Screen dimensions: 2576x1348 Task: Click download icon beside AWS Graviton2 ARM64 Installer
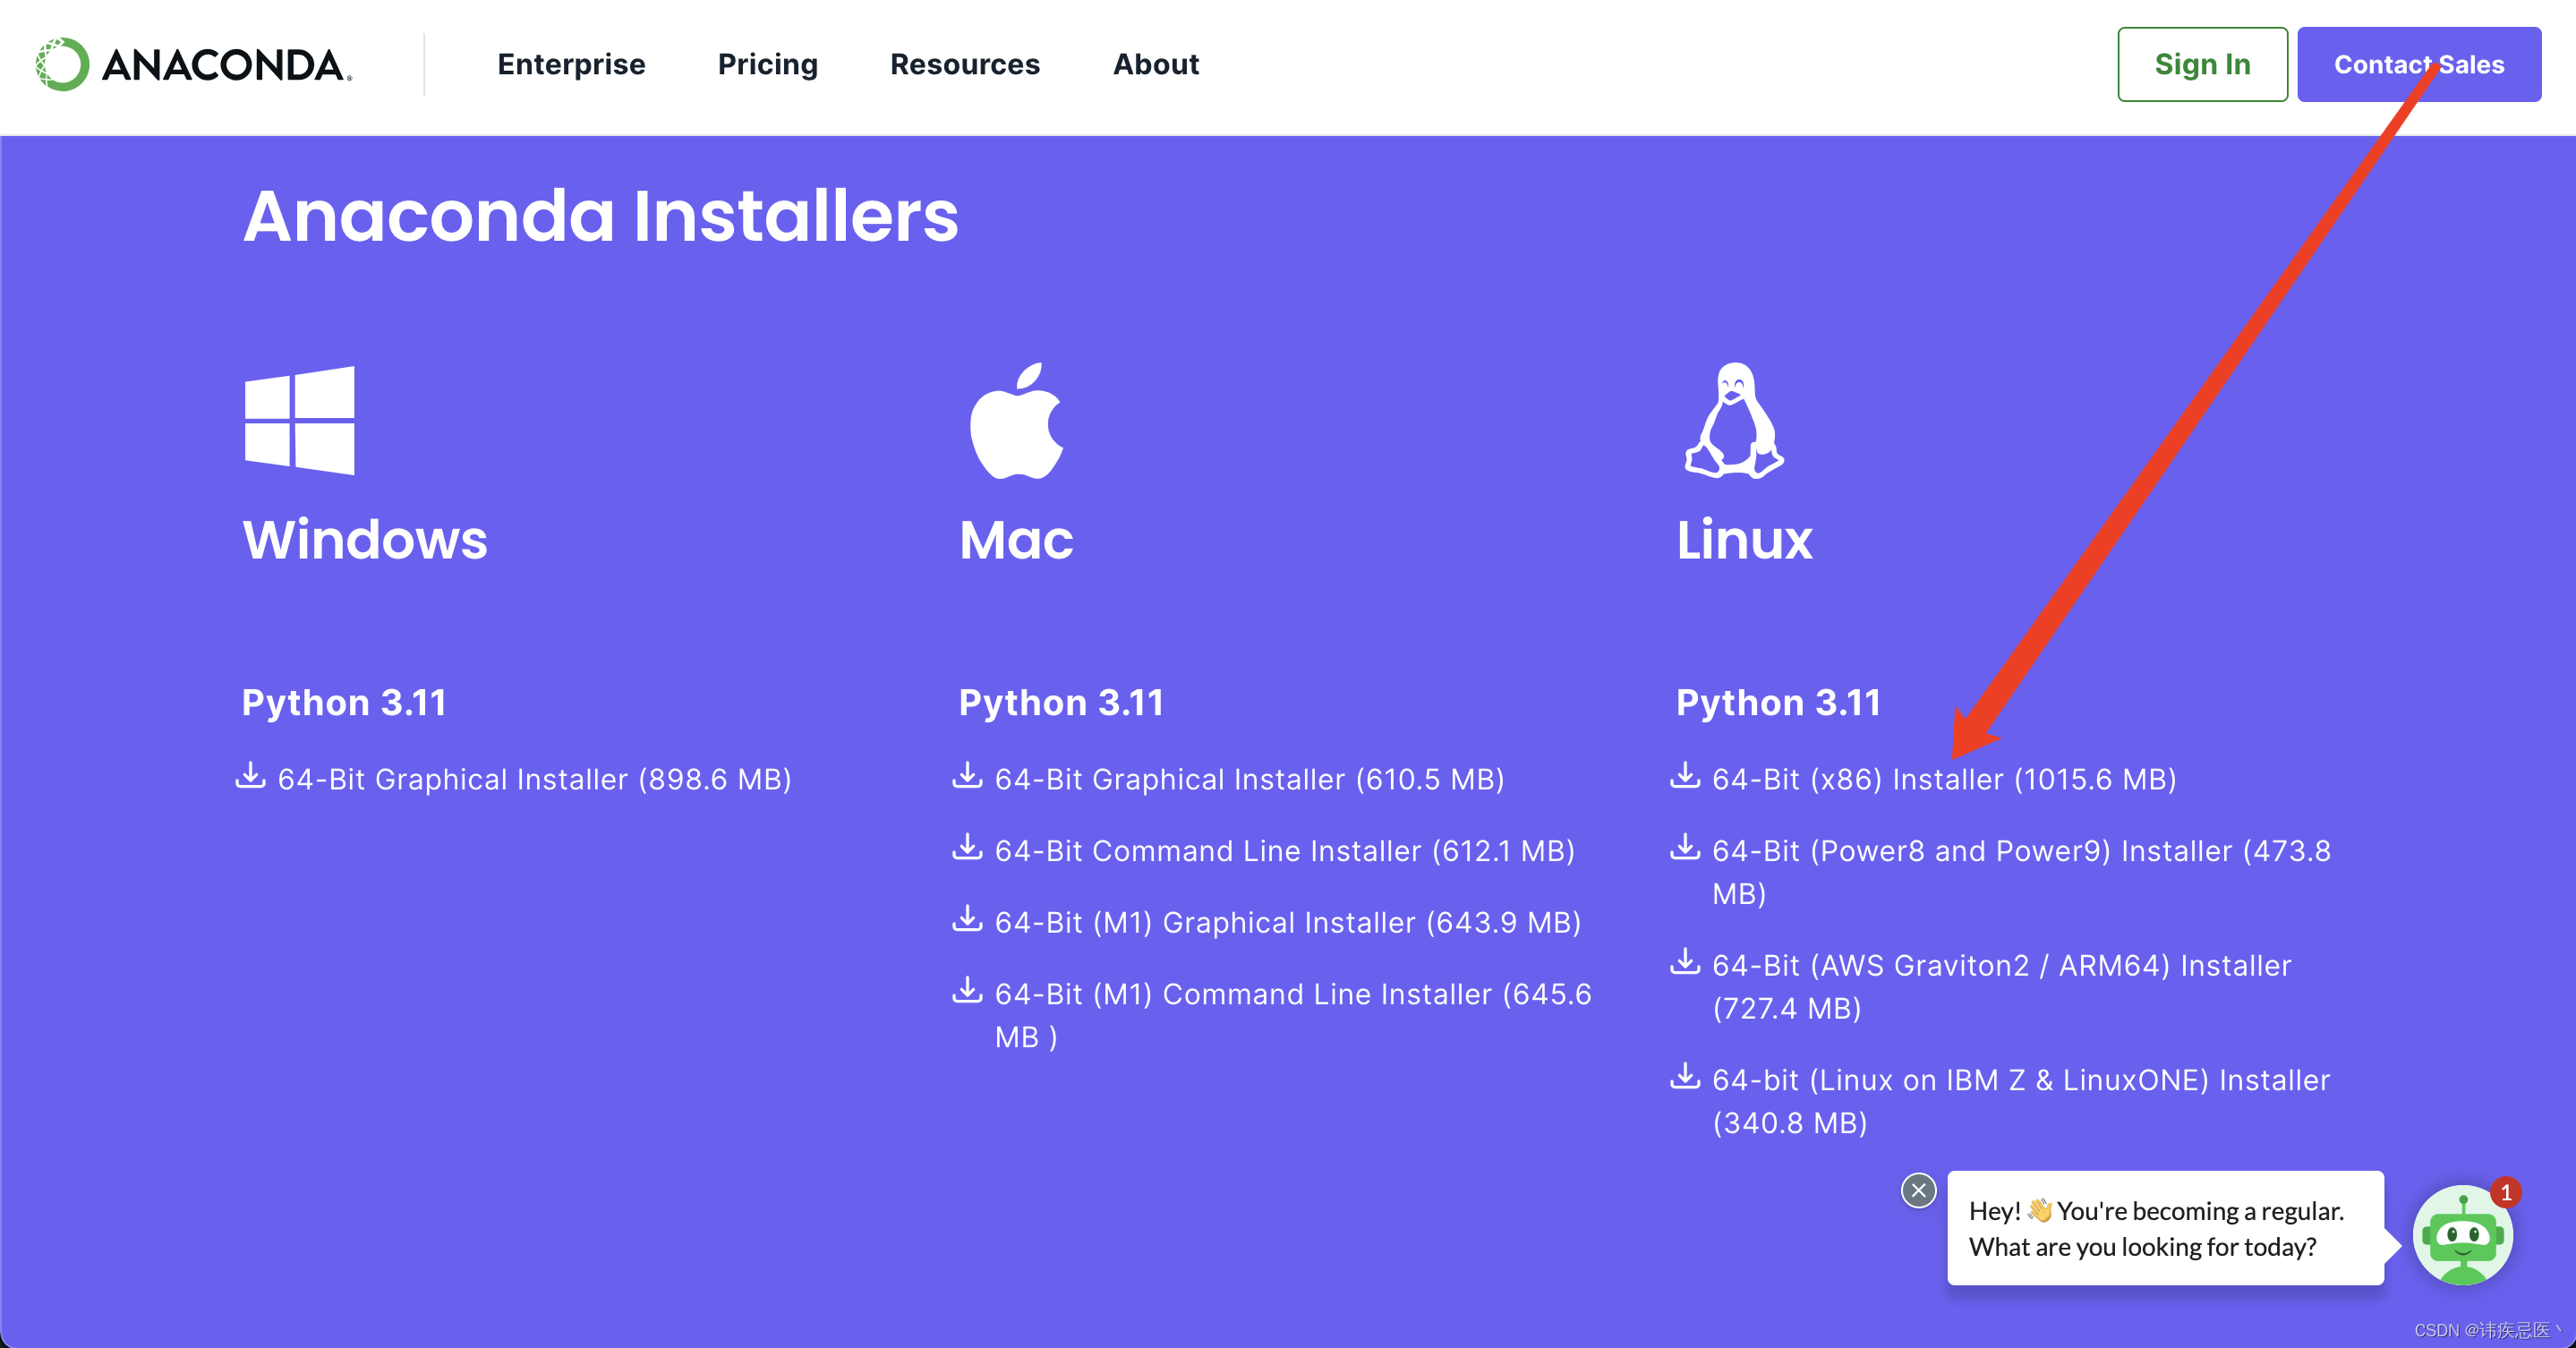[1685, 961]
